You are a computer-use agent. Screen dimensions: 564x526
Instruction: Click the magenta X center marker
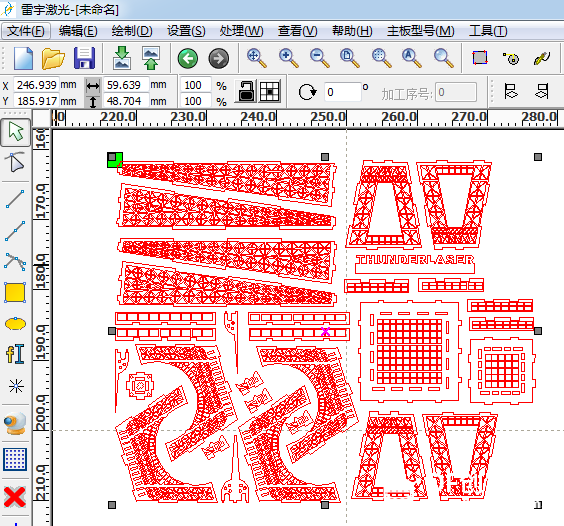325,332
